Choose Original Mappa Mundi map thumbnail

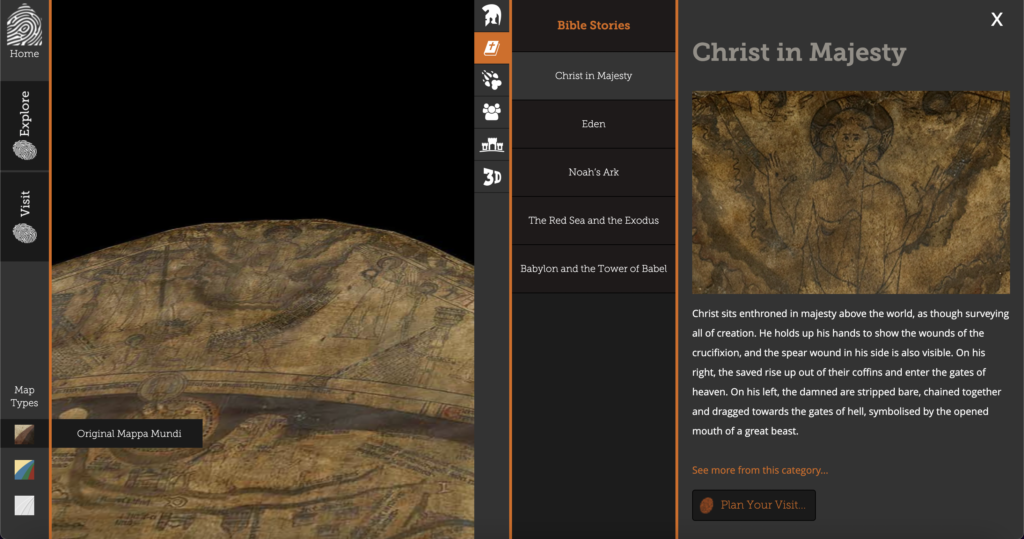24,434
